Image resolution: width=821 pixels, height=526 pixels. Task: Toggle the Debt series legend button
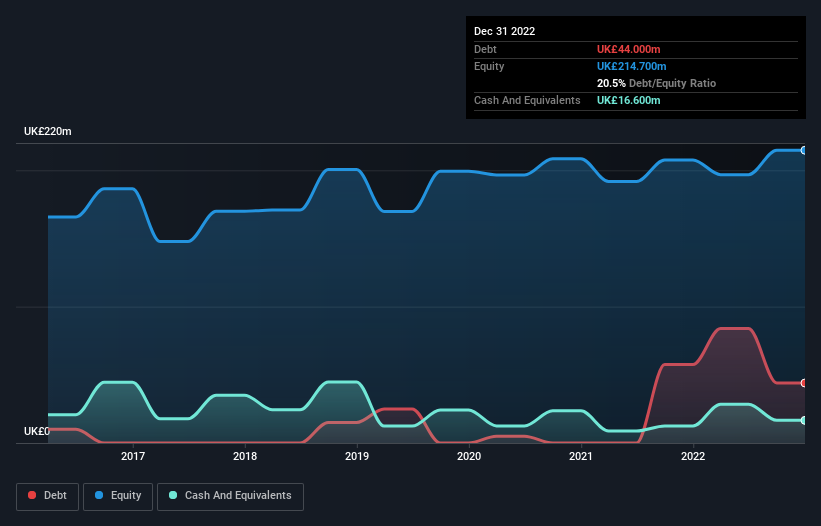point(48,496)
